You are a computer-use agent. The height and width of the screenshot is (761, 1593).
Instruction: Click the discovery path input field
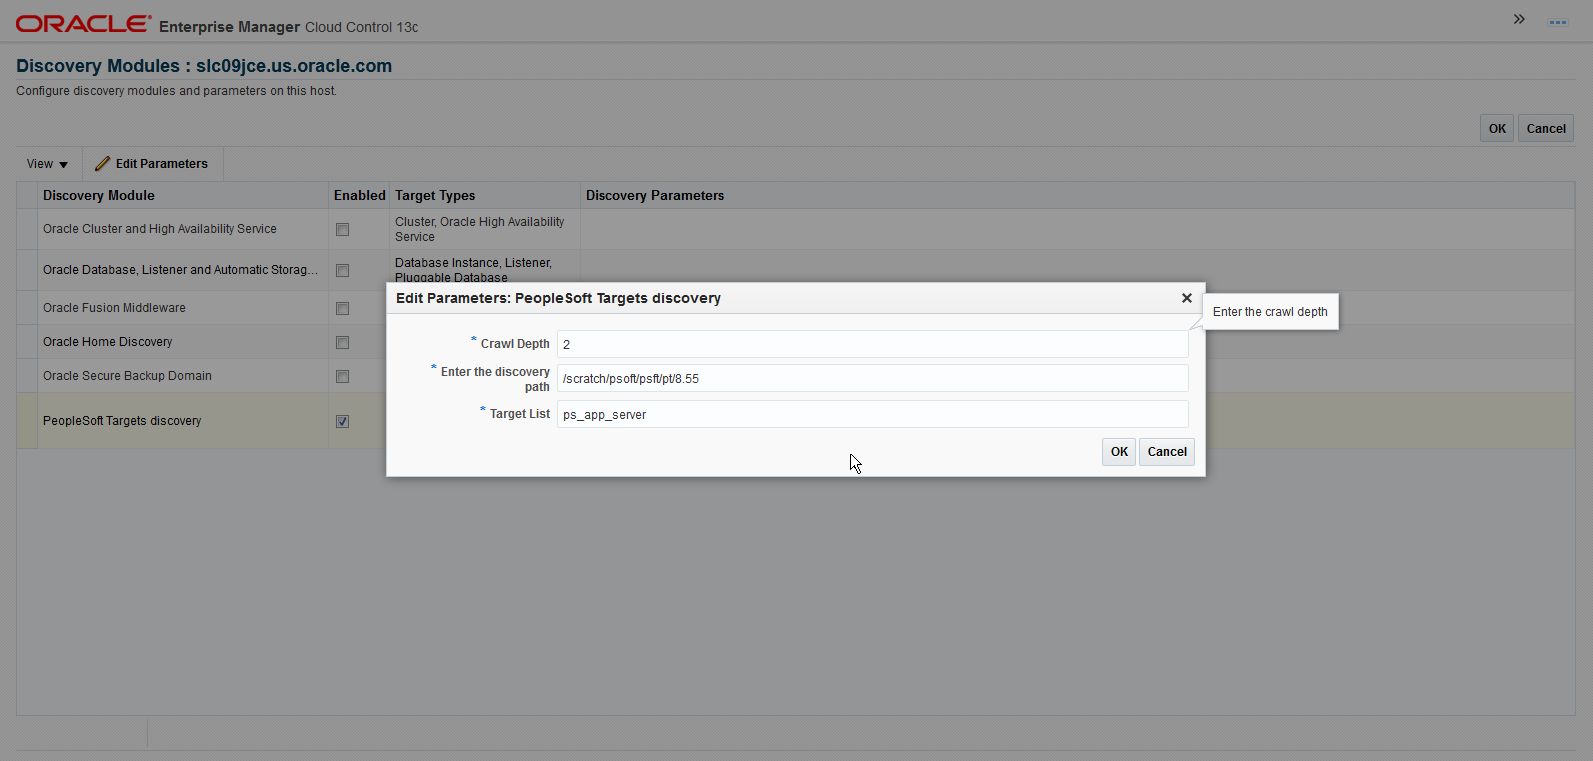click(872, 378)
